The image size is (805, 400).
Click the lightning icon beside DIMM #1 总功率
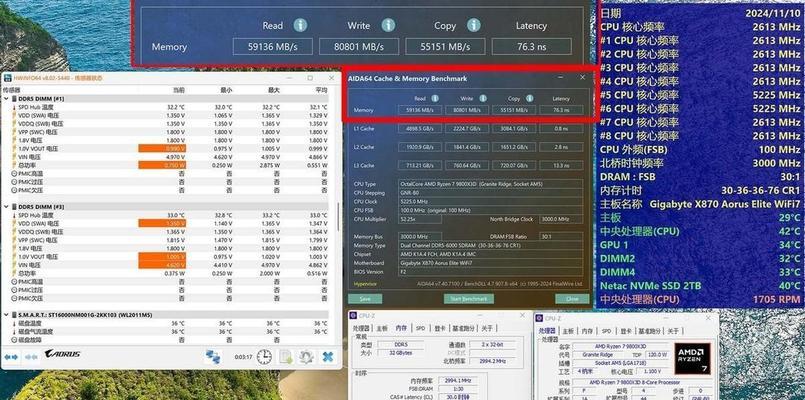[14, 165]
